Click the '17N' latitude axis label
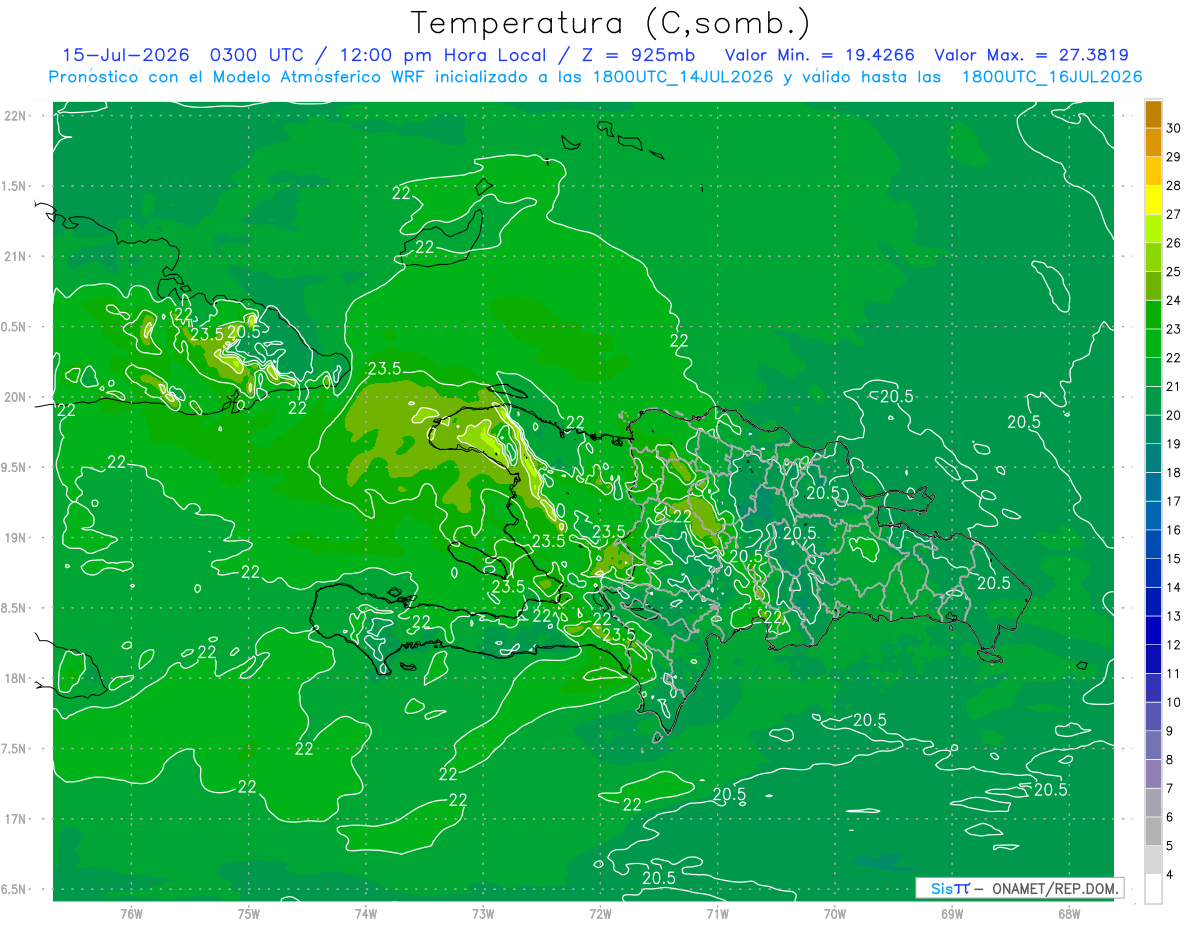The width and height of the screenshot is (1200, 927). [17, 819]
